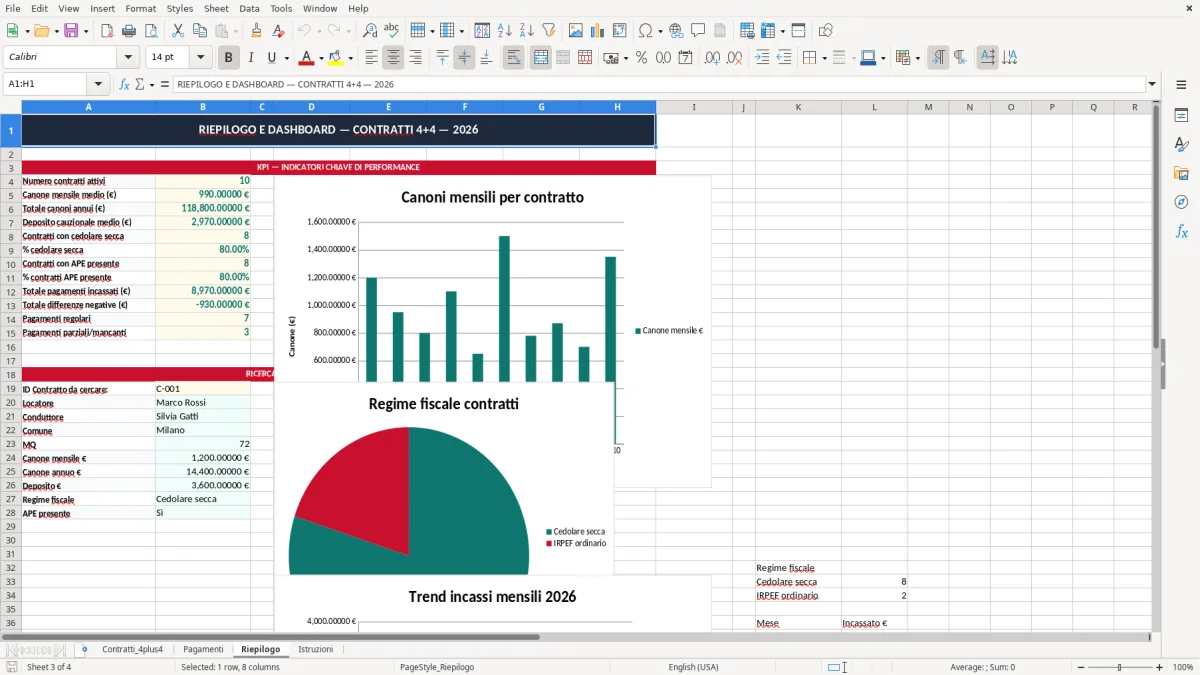
Task: Click the Copy icon
Action: coord(199,31)
